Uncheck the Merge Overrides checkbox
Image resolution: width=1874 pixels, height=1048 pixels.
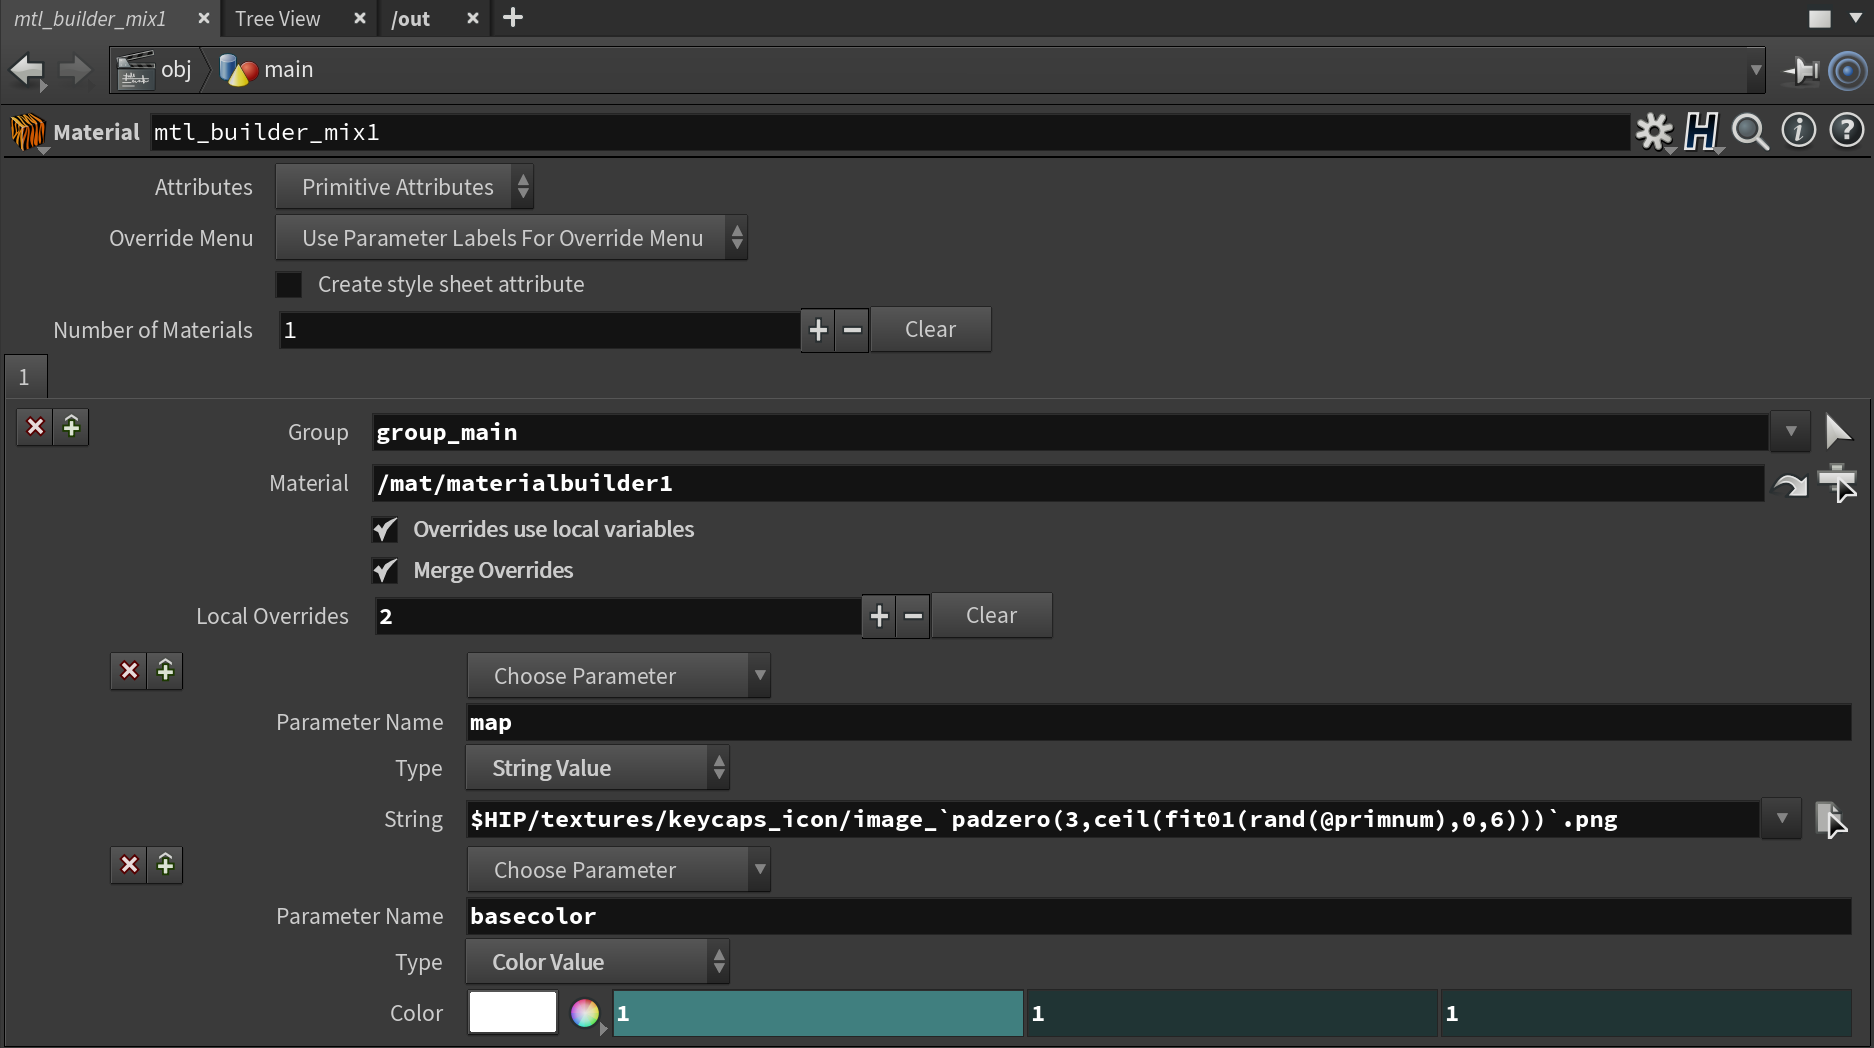coord(385,571)
